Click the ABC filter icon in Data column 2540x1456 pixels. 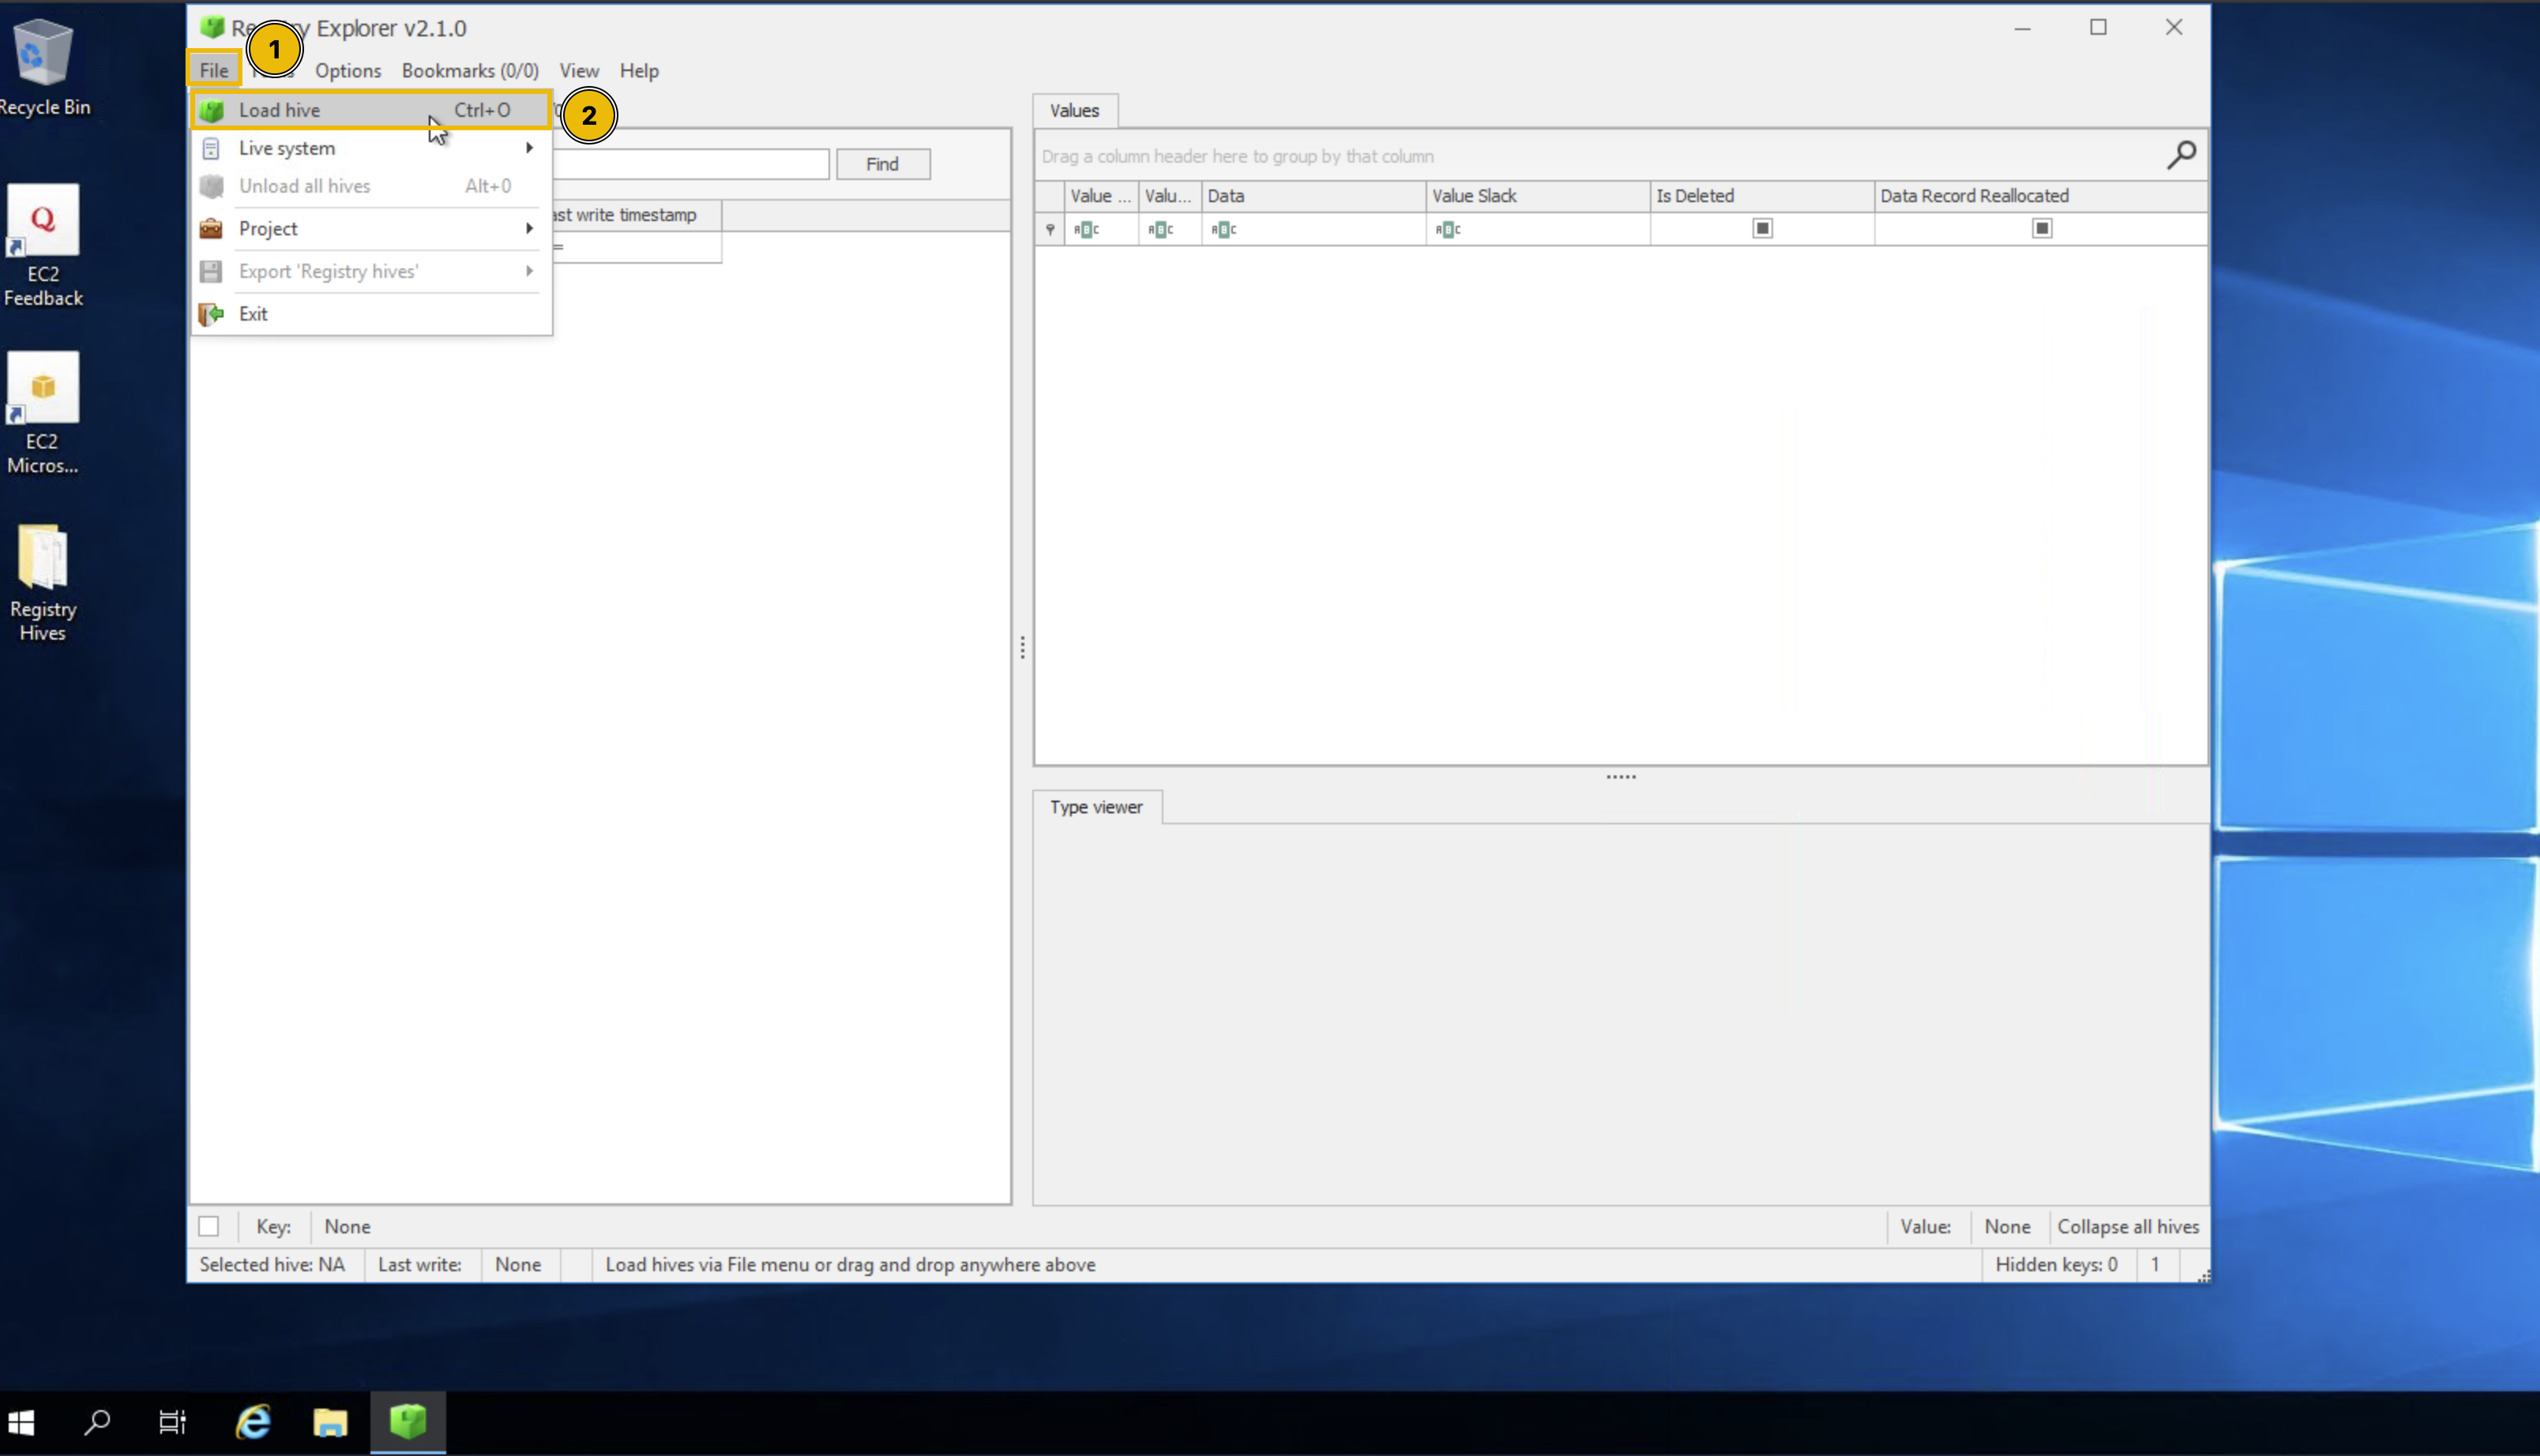point(1223,228)
